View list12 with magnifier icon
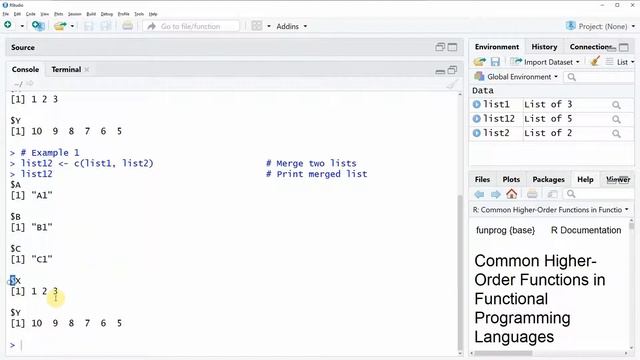Screen dimensions: 640x360 tap(616, 119)
